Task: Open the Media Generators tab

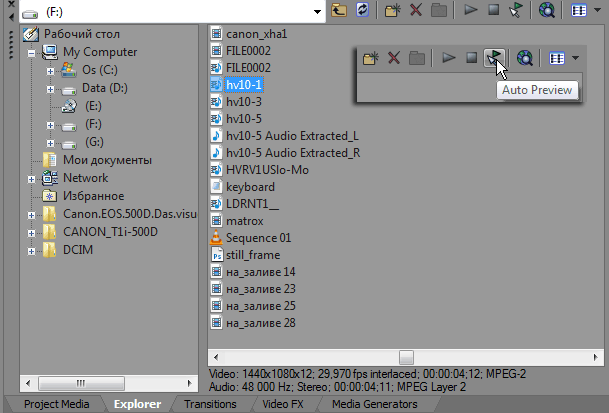Action: click(x=374, y=404)
